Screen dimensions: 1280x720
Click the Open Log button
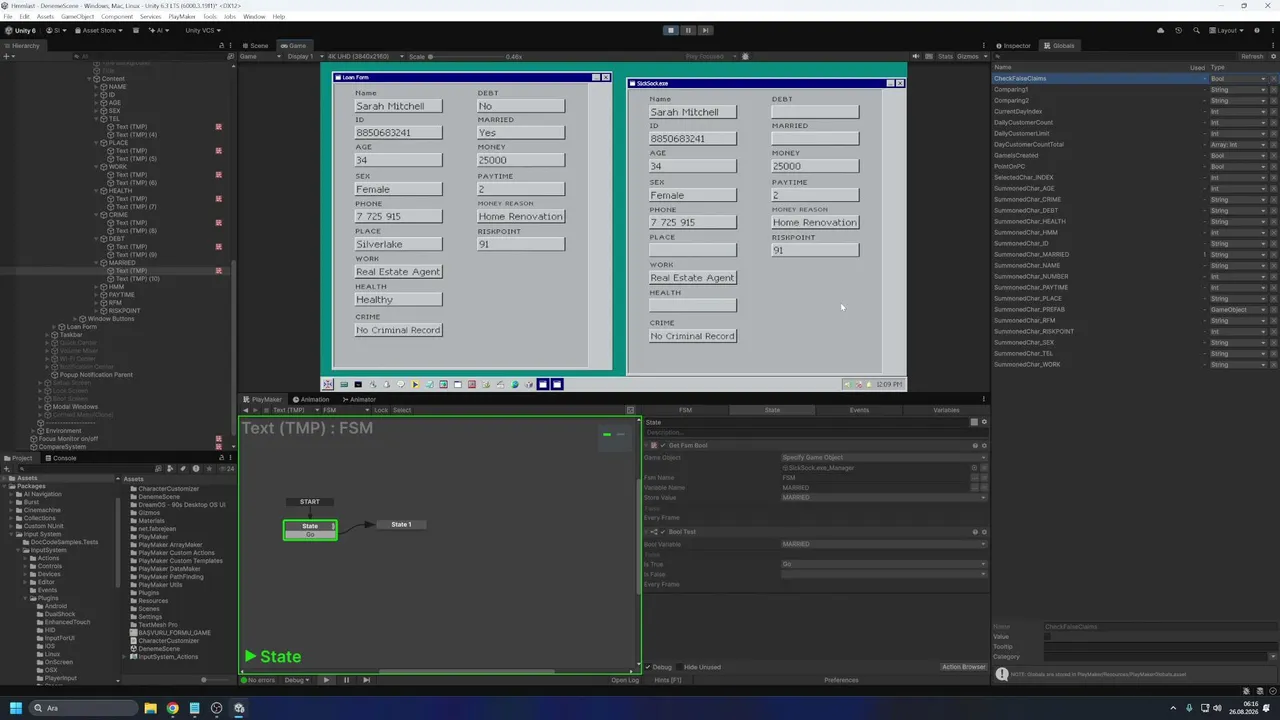(625, 680)
